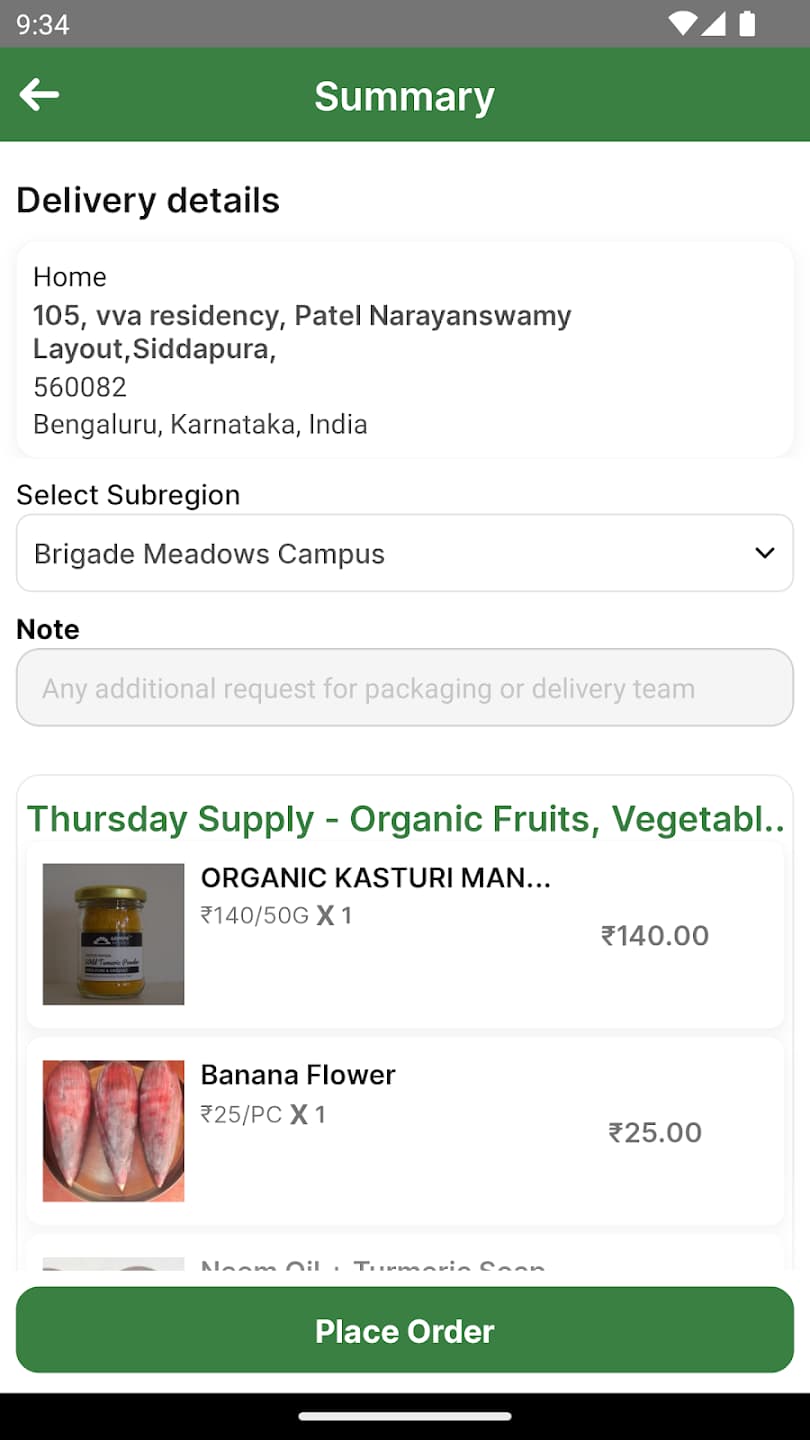
Task: Tap the Thursday Supply section heading
Action: (x=405, y=819)
